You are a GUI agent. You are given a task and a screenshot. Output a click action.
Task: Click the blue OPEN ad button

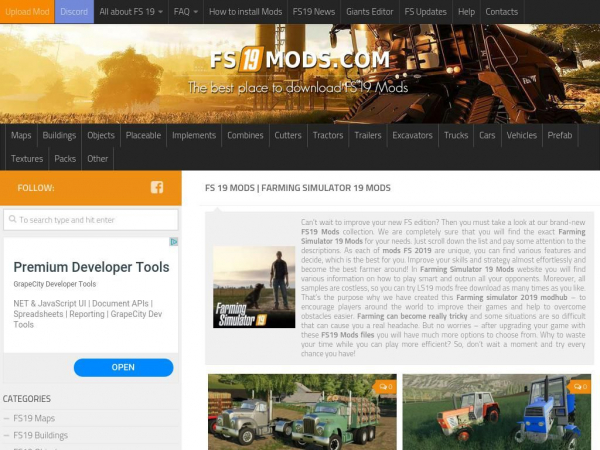pos(123,367)
